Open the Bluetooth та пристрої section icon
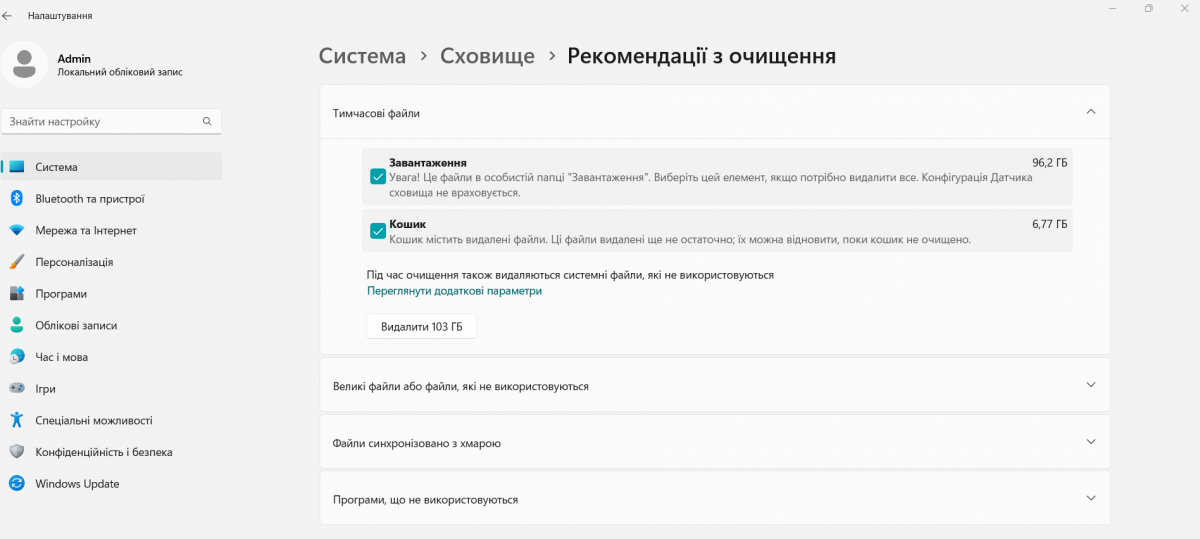The width and height of the screenshot is (1200, 539). click(x=16, y=199)
